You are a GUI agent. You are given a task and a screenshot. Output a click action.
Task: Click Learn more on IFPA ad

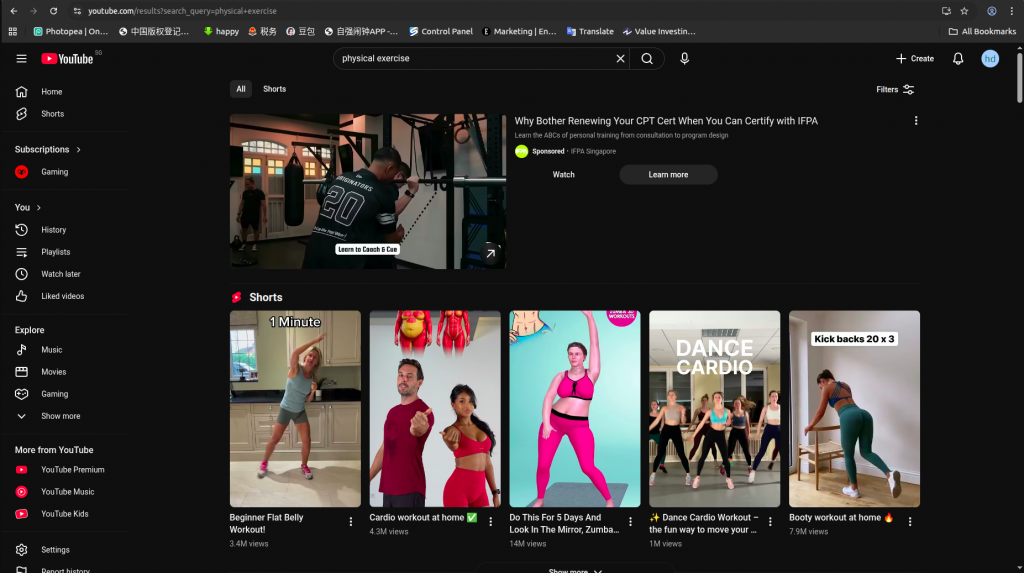(x=668, y=175)
